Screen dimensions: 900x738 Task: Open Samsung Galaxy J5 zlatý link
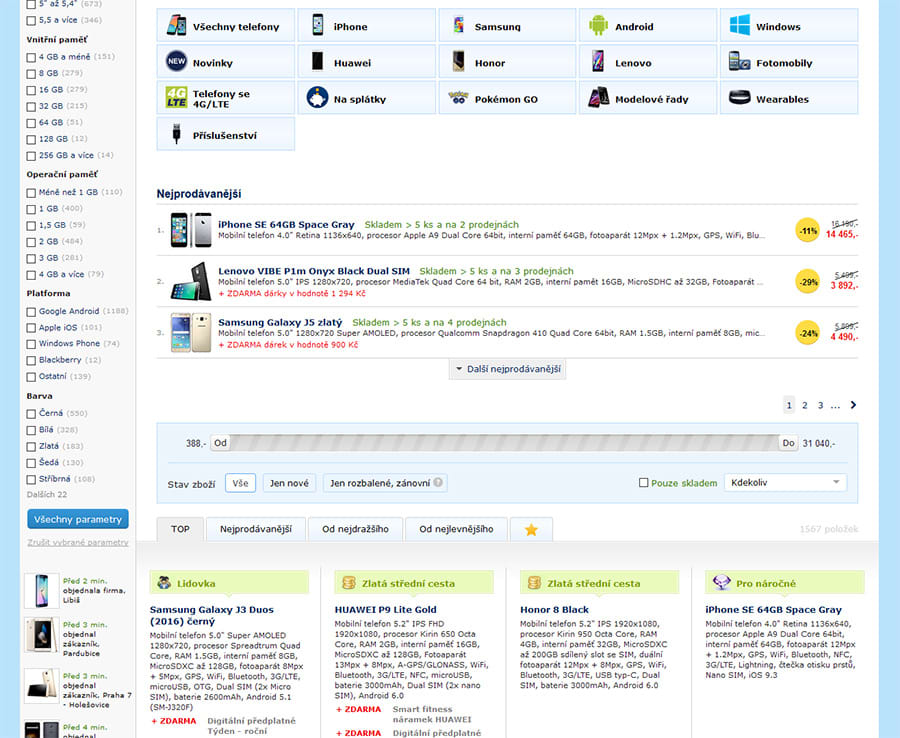click(280, 323)
